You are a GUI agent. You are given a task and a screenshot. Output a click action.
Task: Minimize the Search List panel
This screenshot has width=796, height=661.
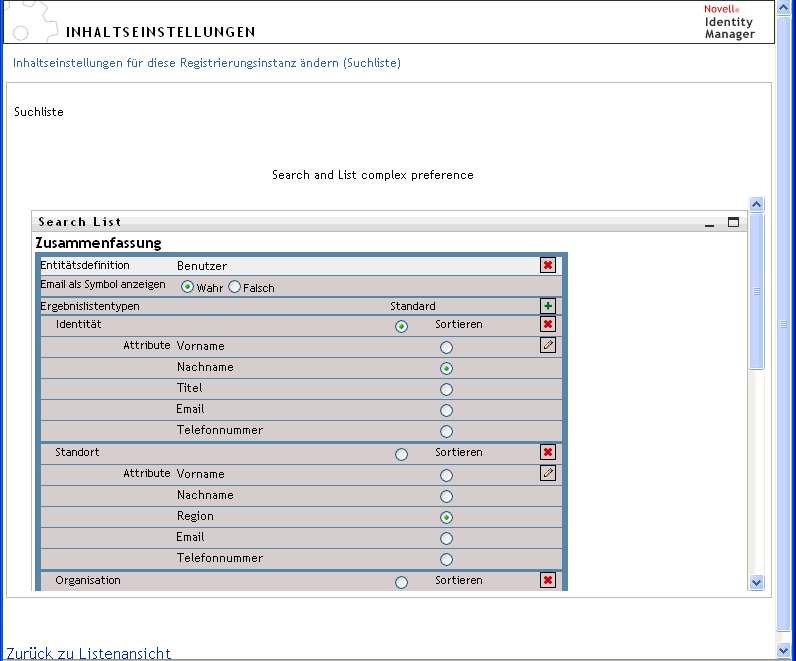pyautogui.click(x=710, y=223)
